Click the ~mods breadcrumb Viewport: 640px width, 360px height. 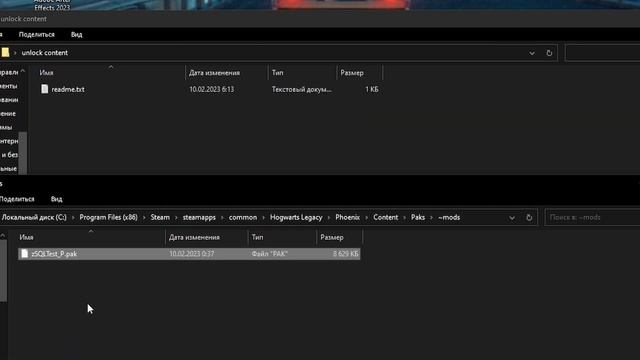(449, 218)
